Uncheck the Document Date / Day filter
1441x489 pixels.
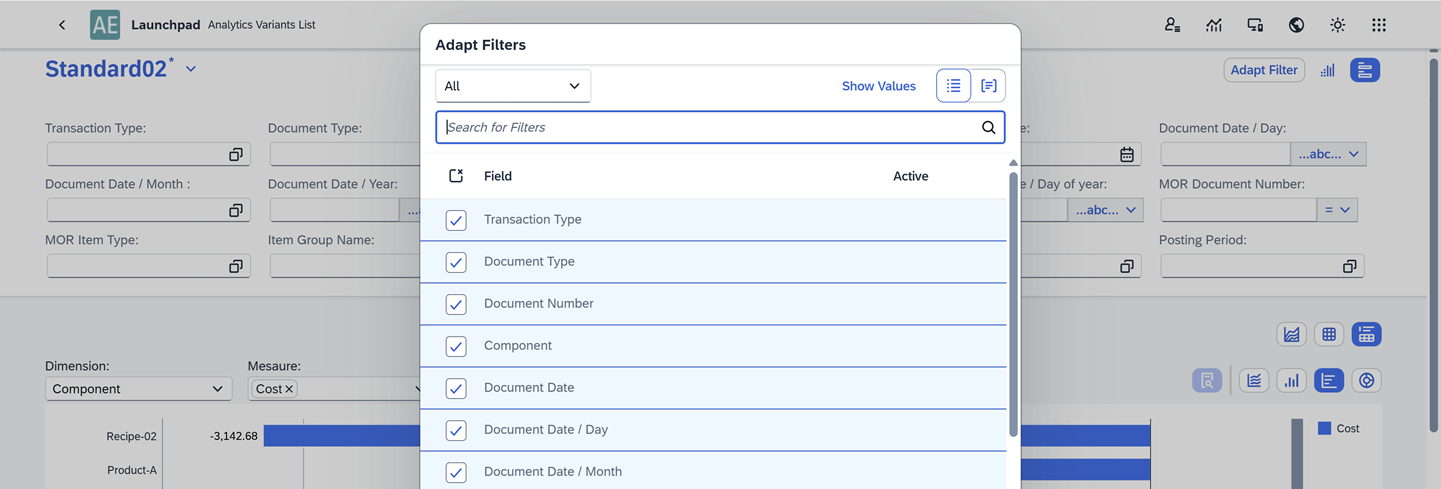point(456,430)
